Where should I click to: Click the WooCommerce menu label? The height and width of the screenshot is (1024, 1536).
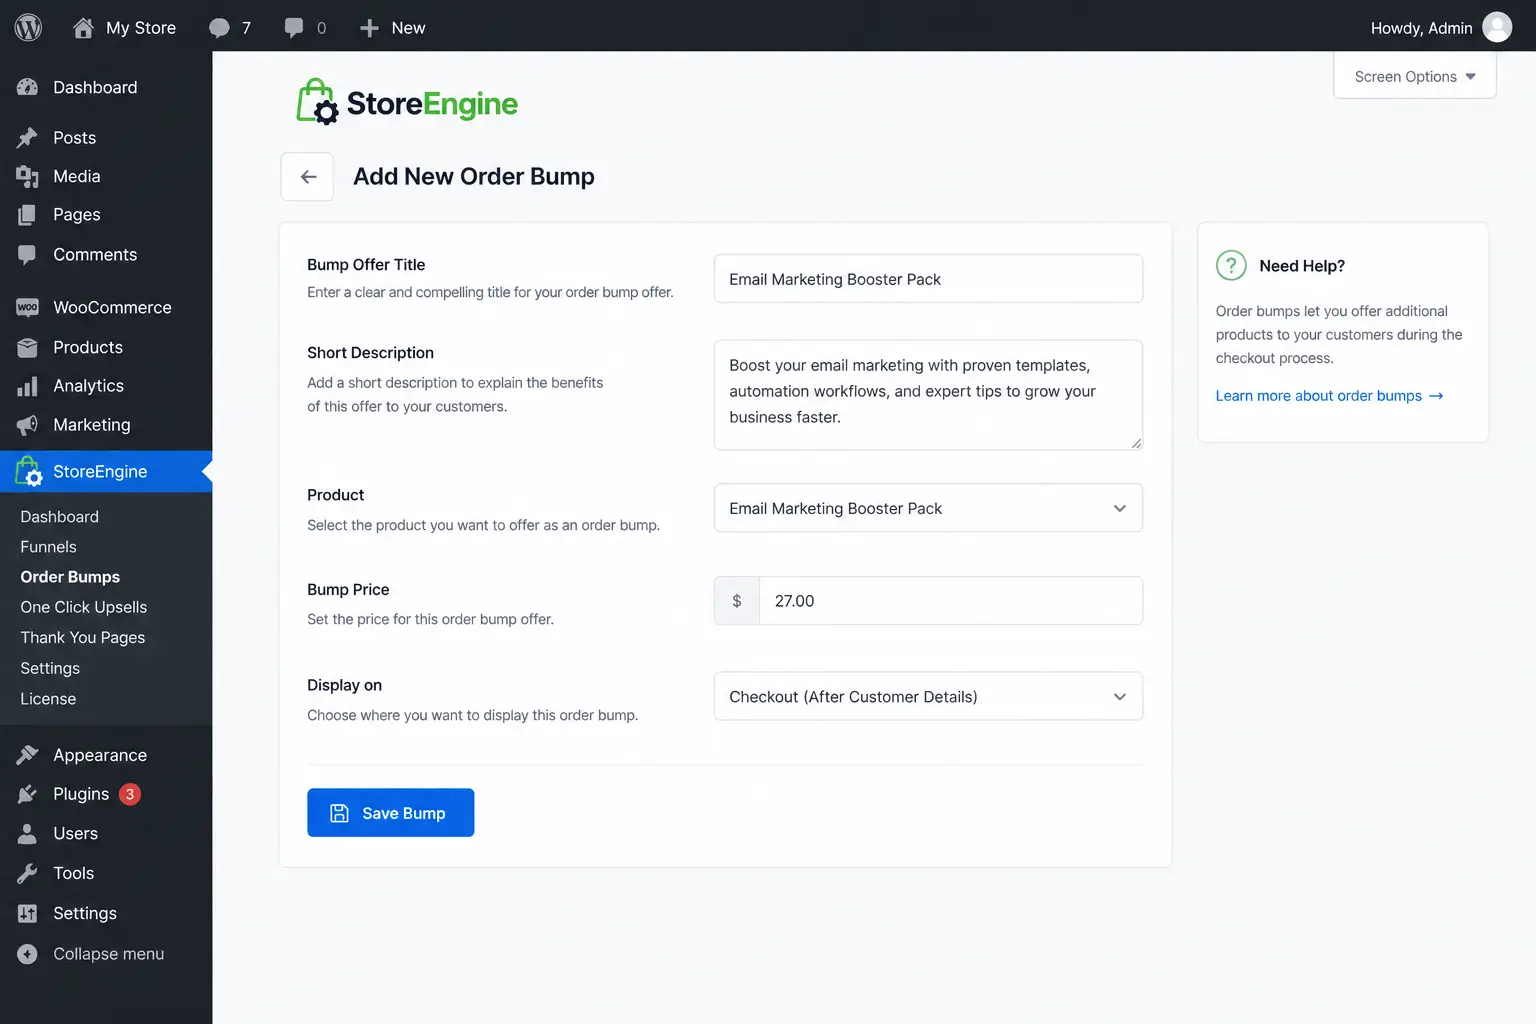tap(112, 307)
